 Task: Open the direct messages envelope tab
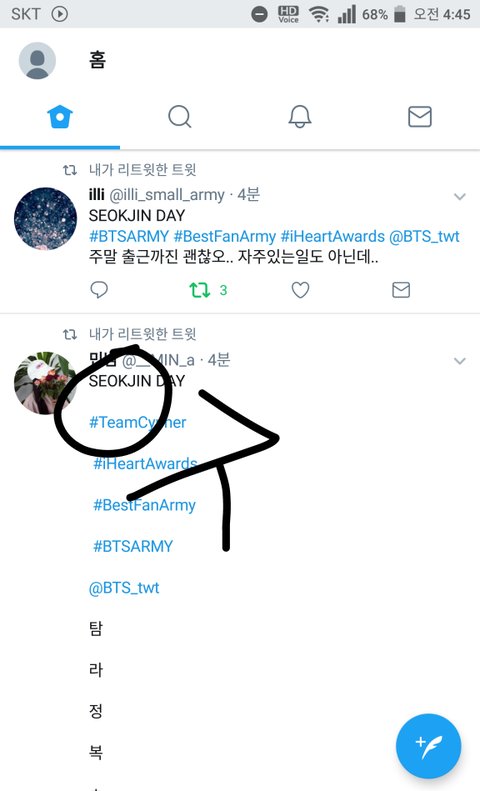tap(419, 117)
